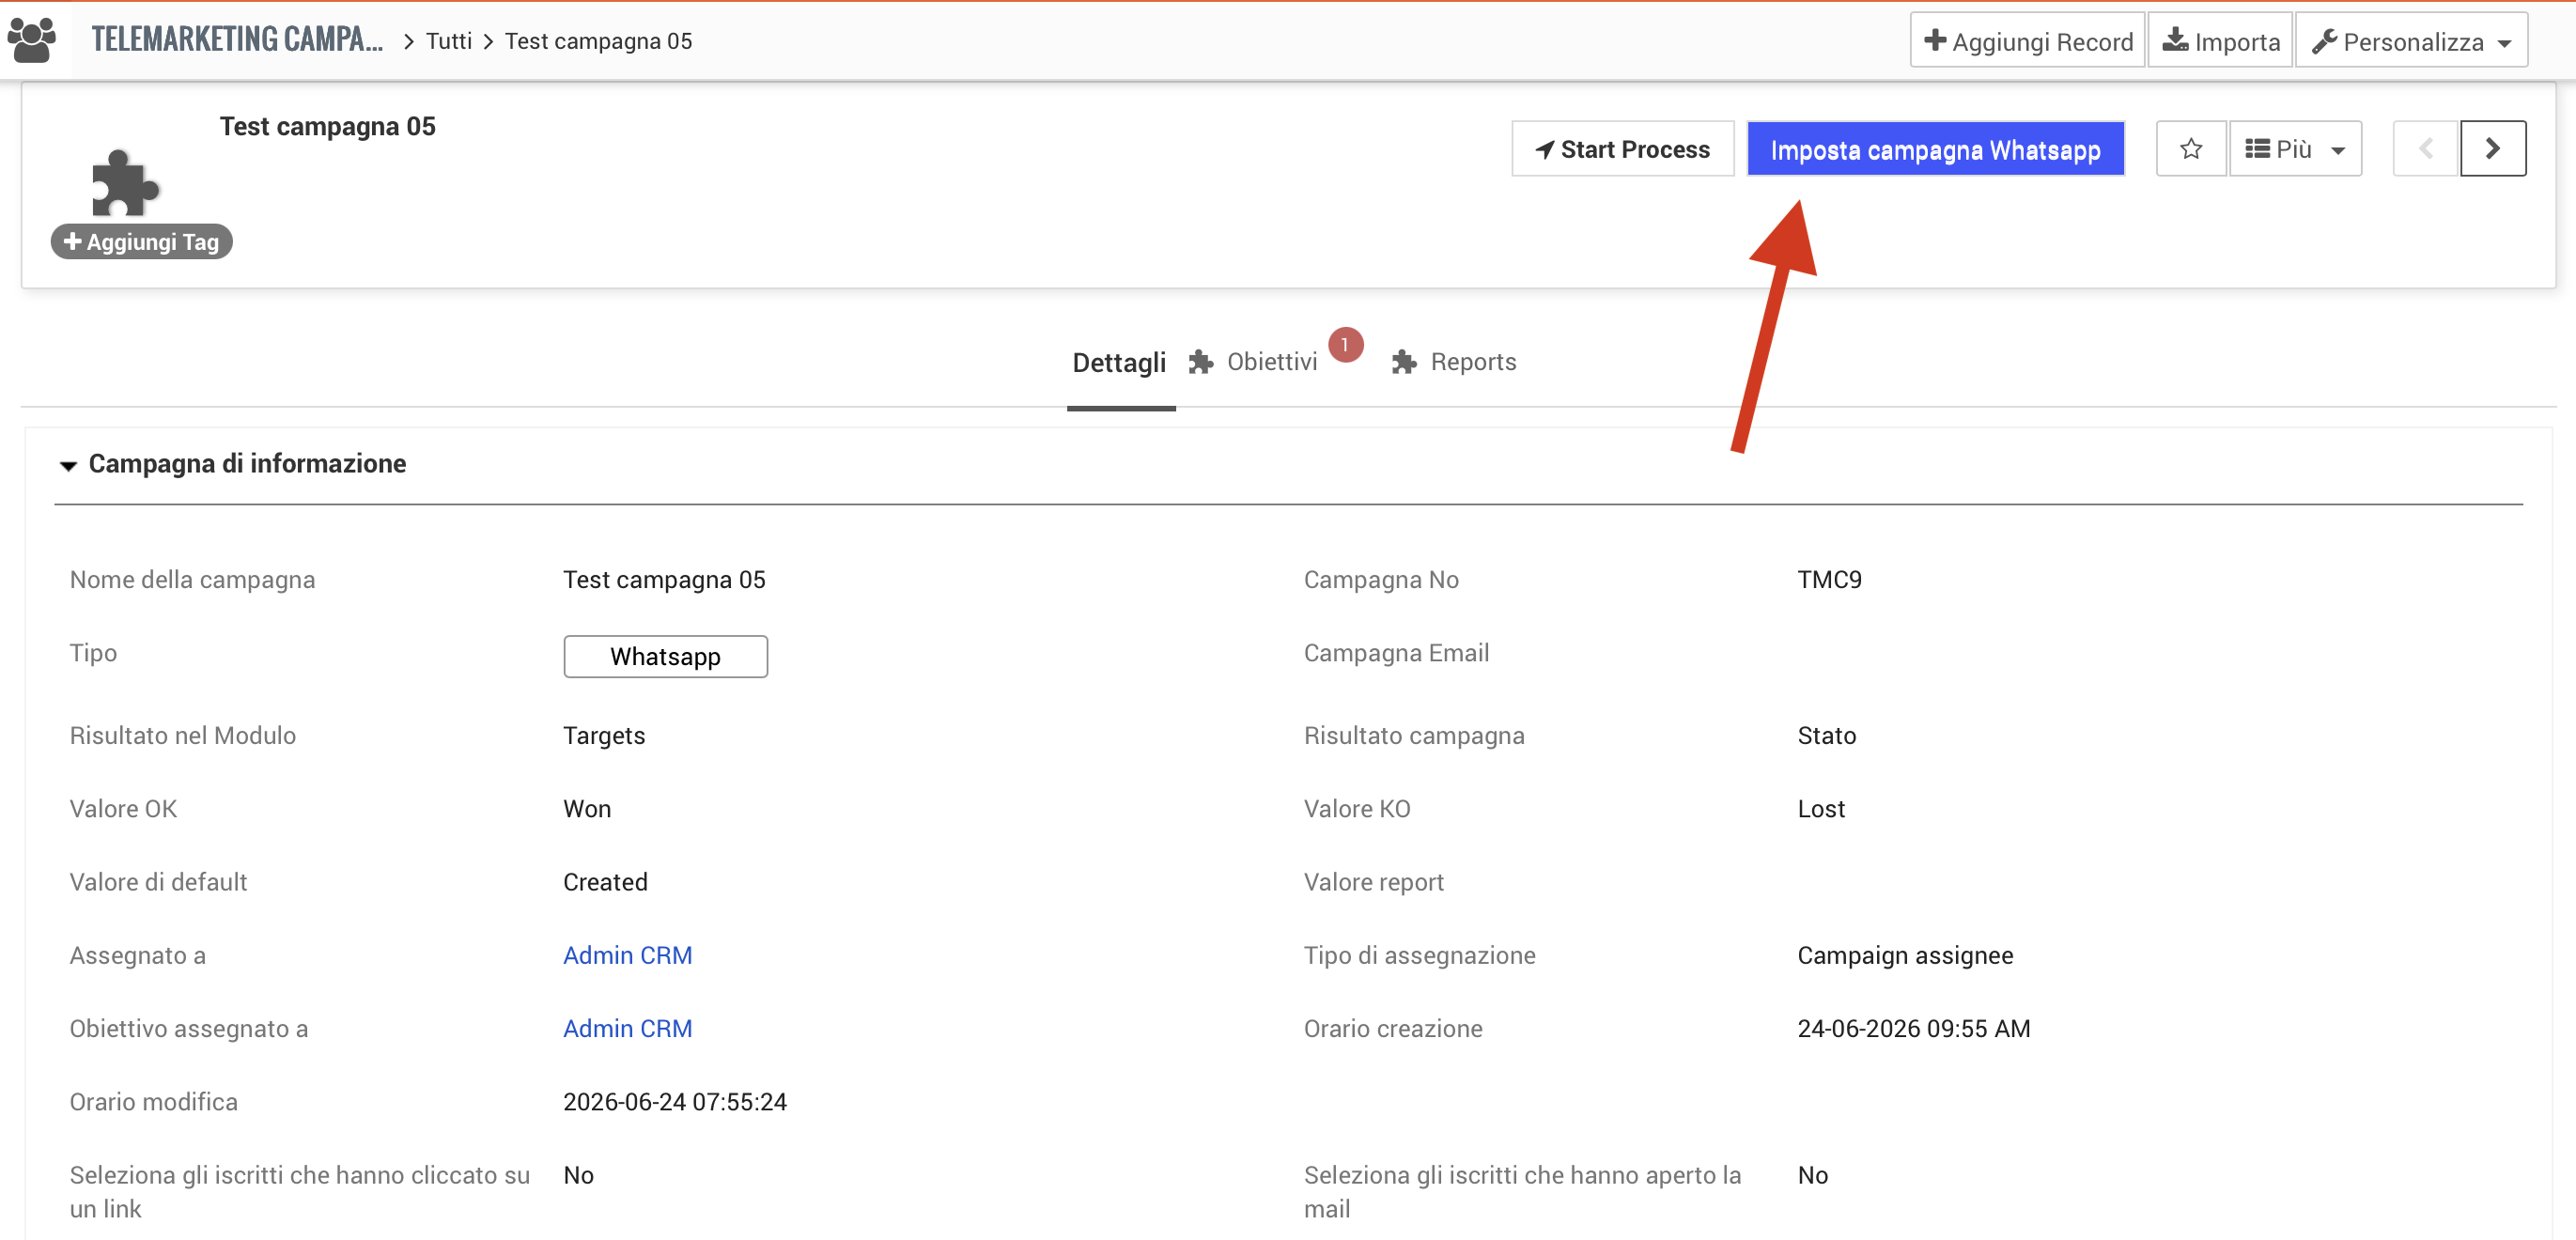This screenshot has width=2576, height=1240.
Task: Collapse the Campagna di informazione section
Action: [x=68, y=465]
